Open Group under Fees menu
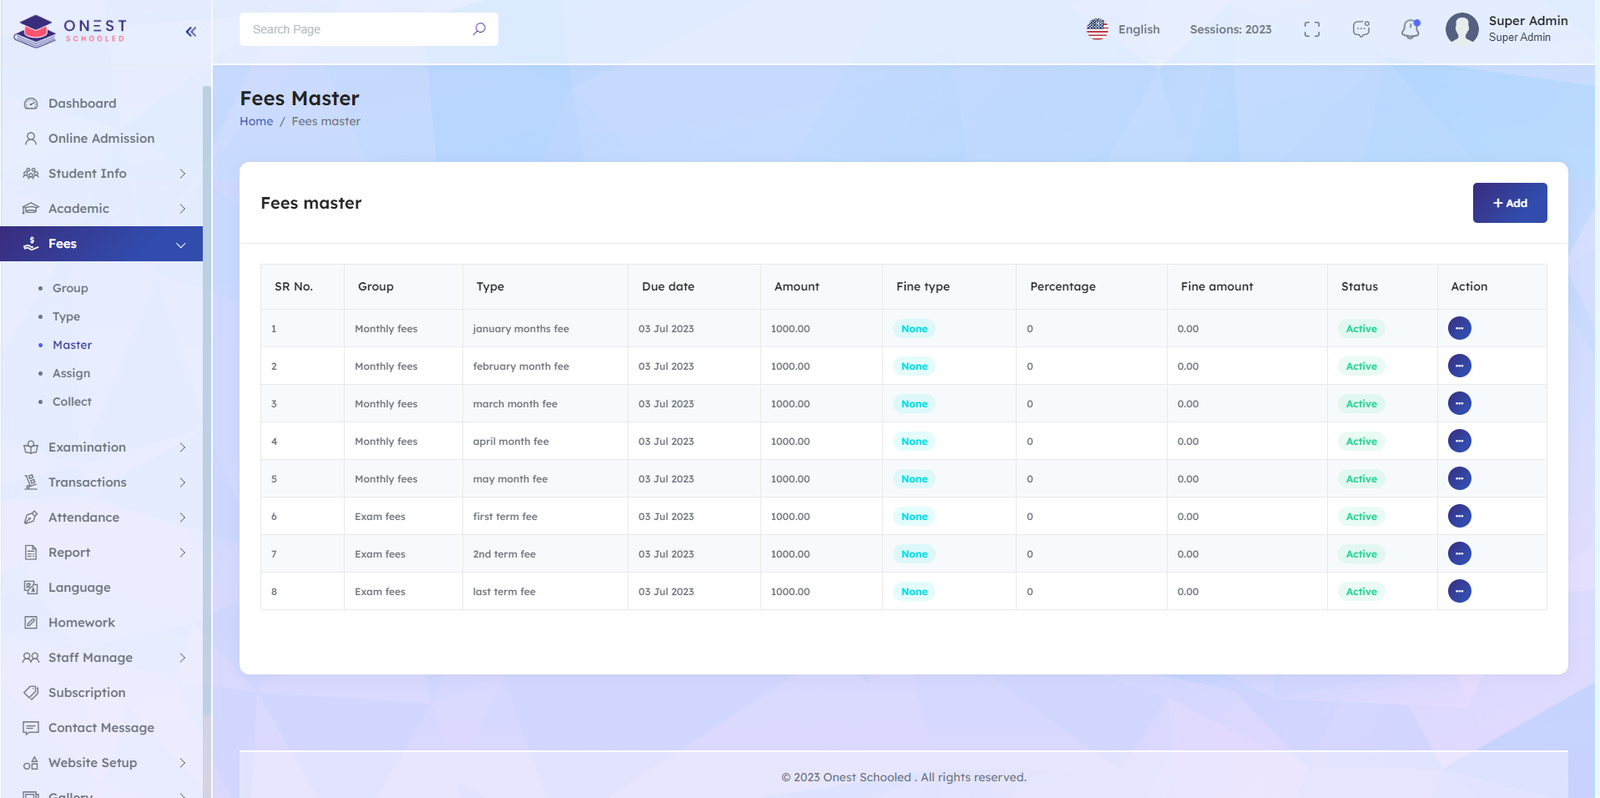 coord(70,288)
